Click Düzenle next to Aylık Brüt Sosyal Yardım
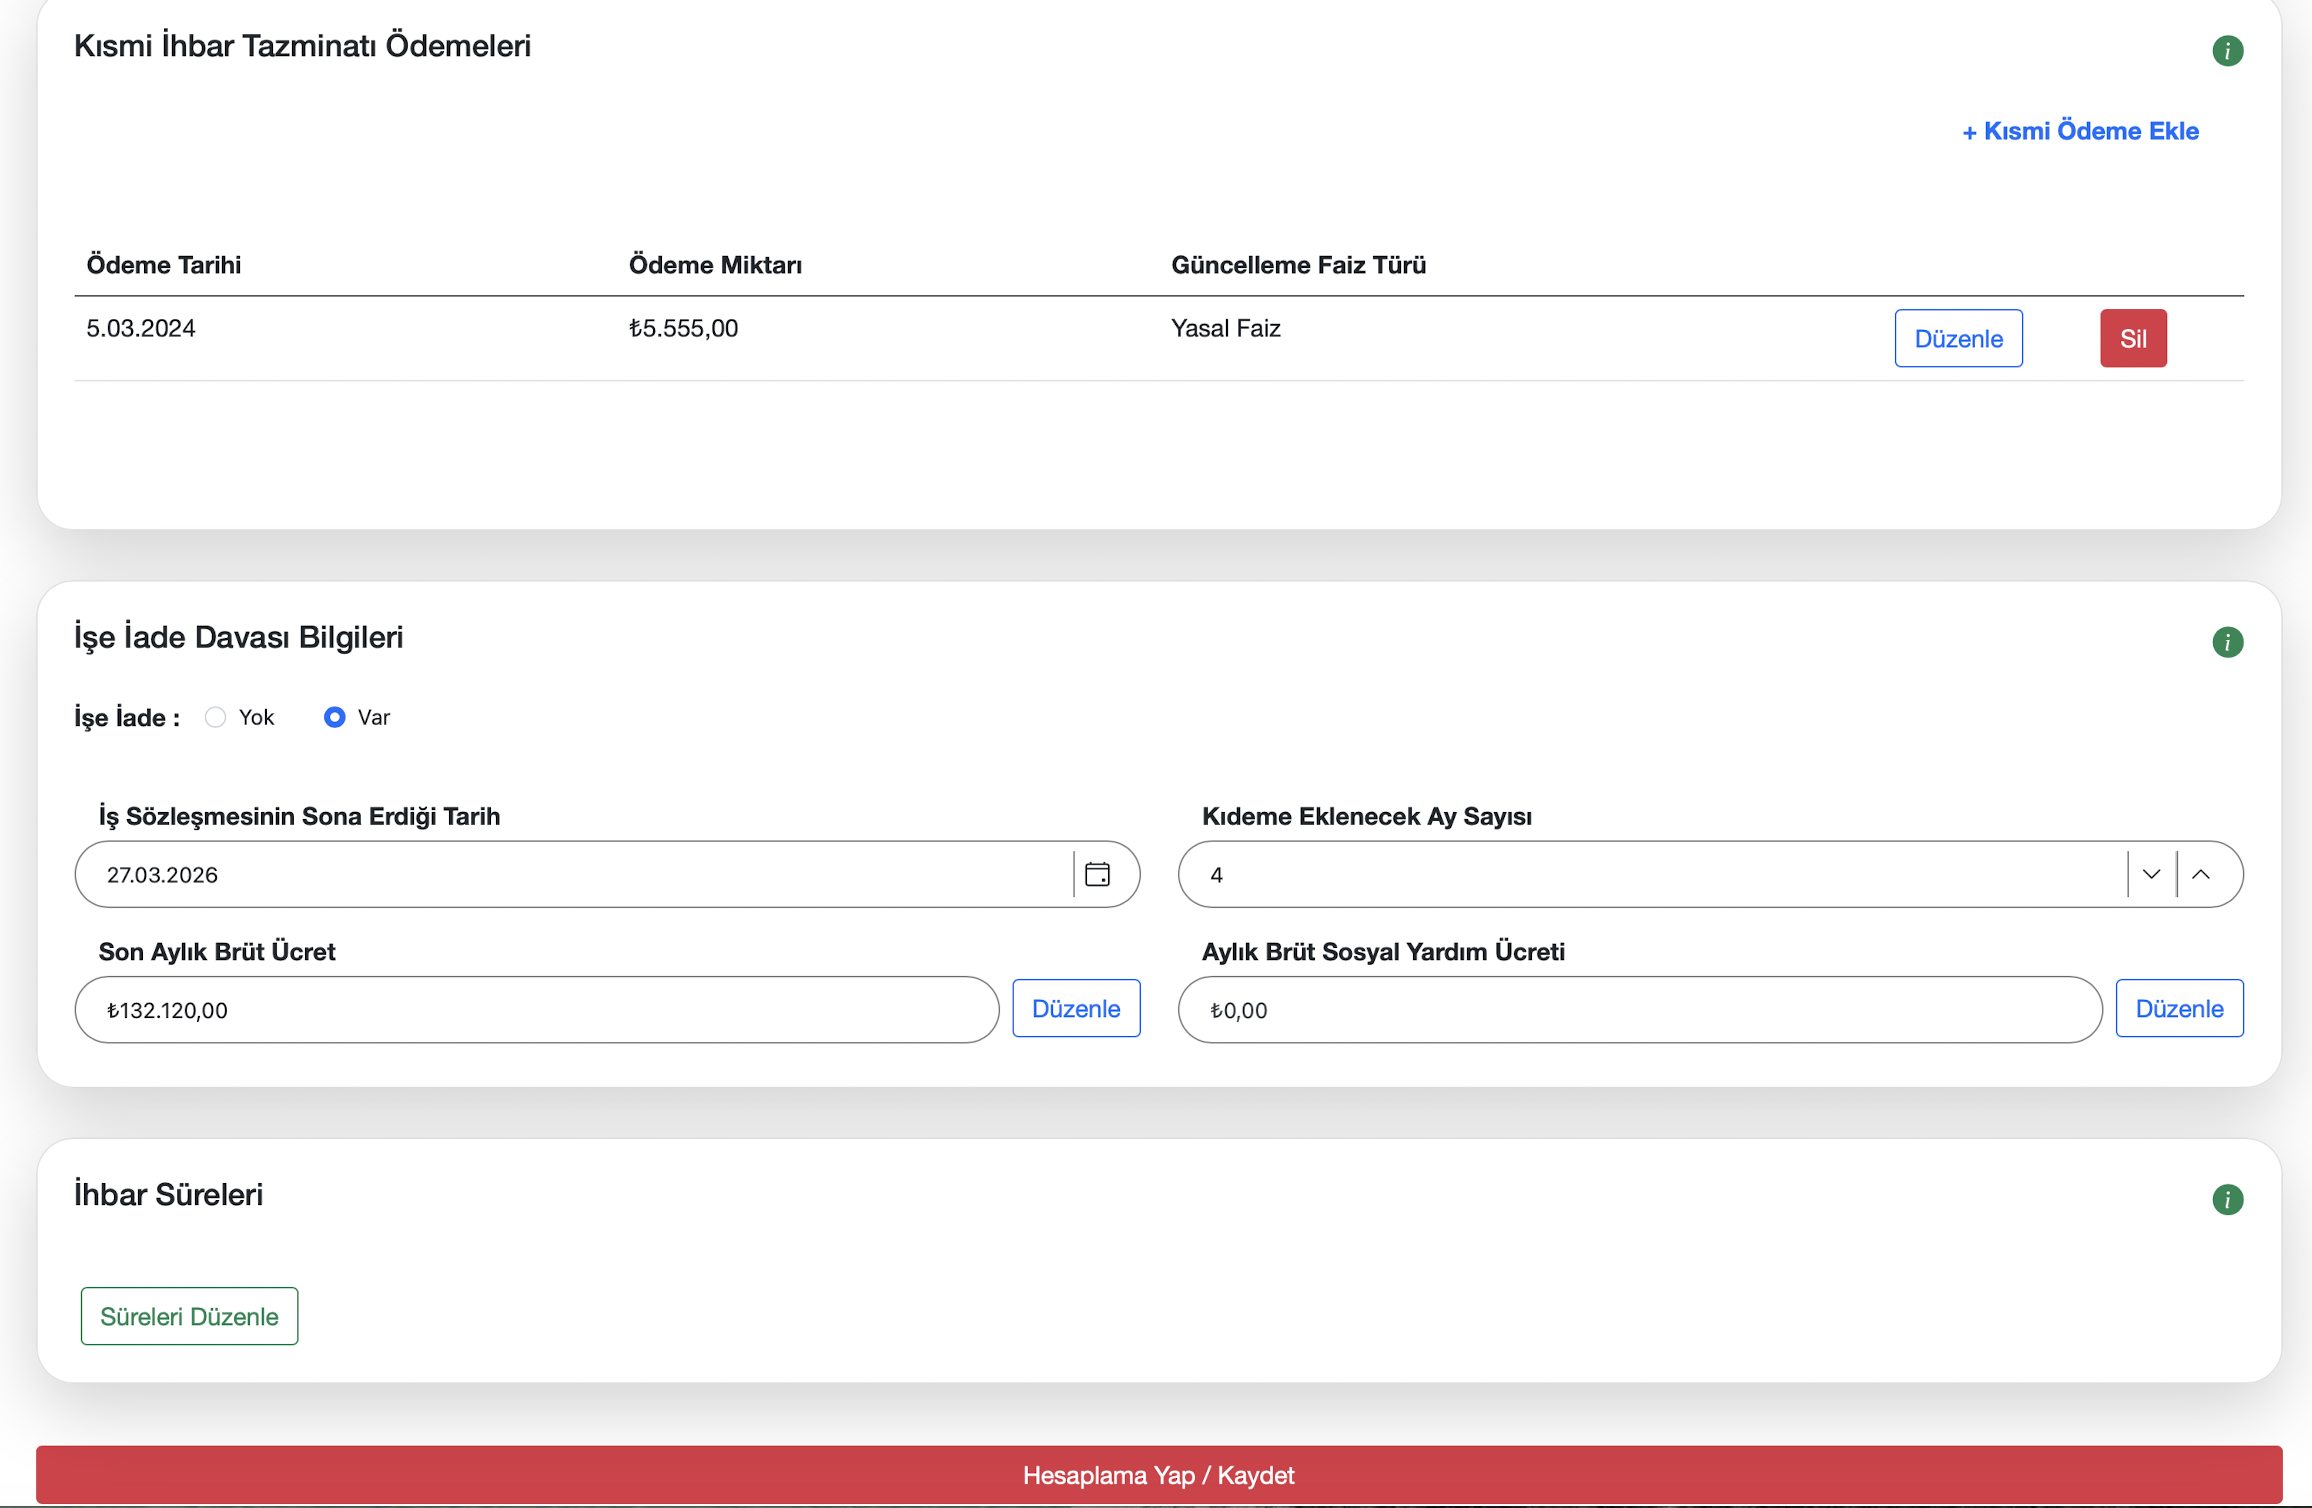Image resolution: width=2312 pixels, height=1508 pixels. pos(2178,1009)
